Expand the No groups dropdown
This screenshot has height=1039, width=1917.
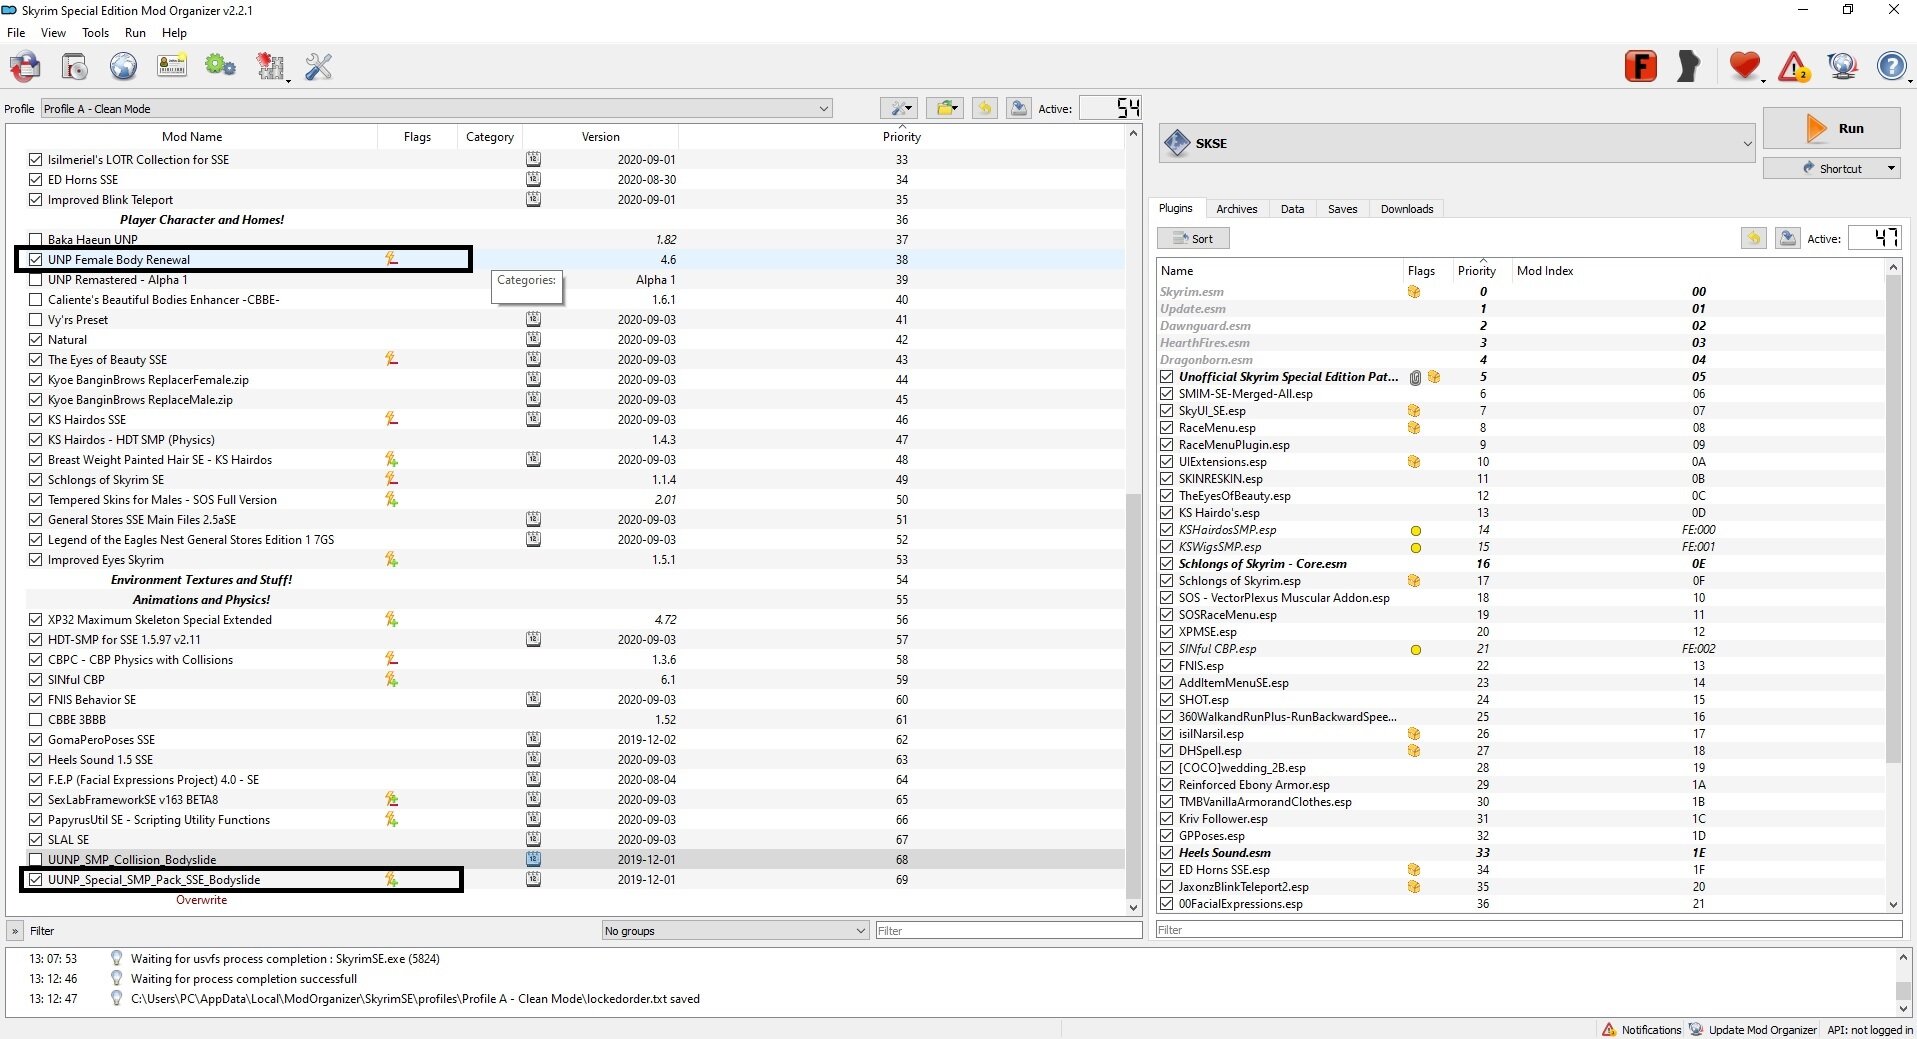[735, 931]
